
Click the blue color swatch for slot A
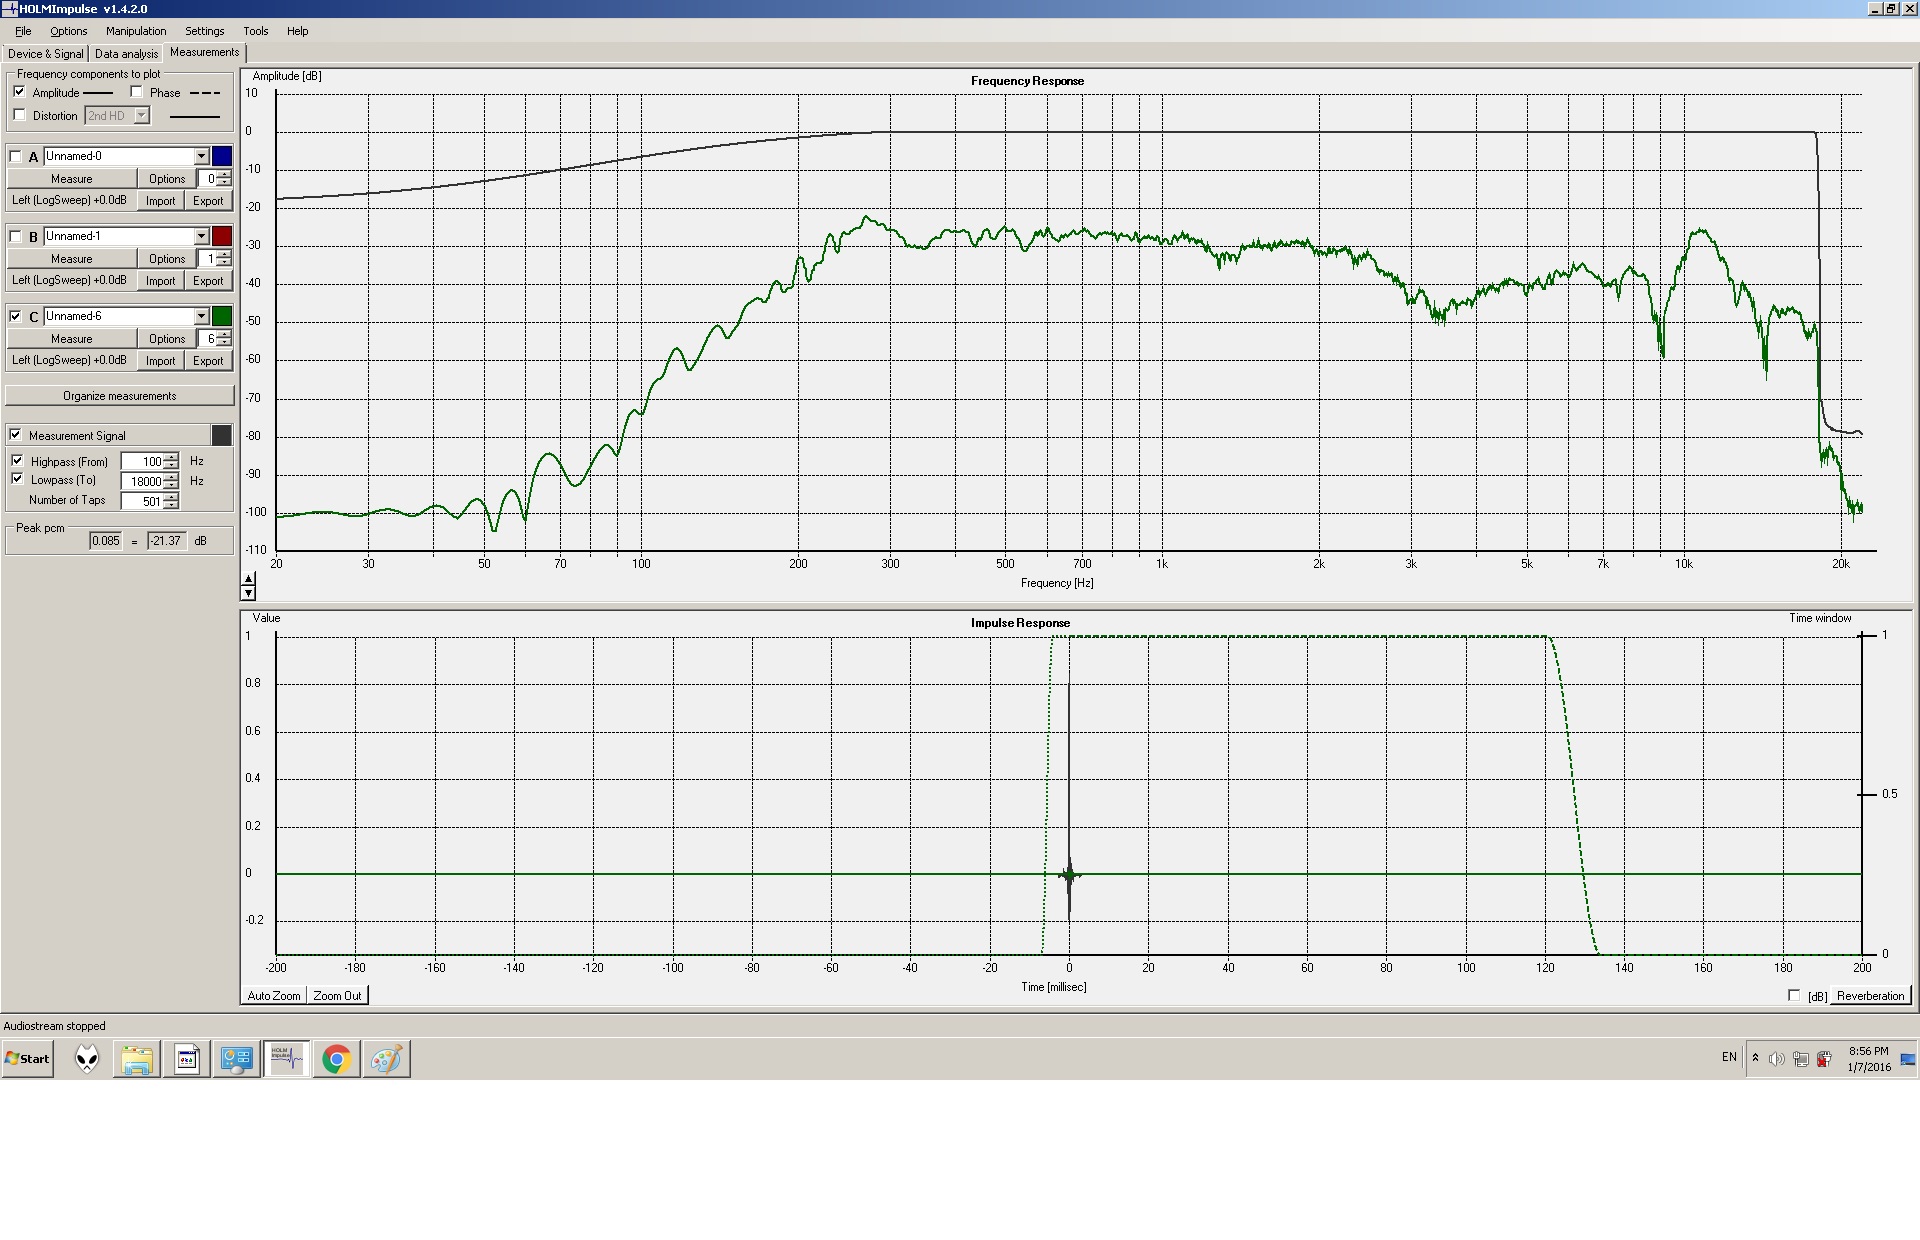click(222, 156)
